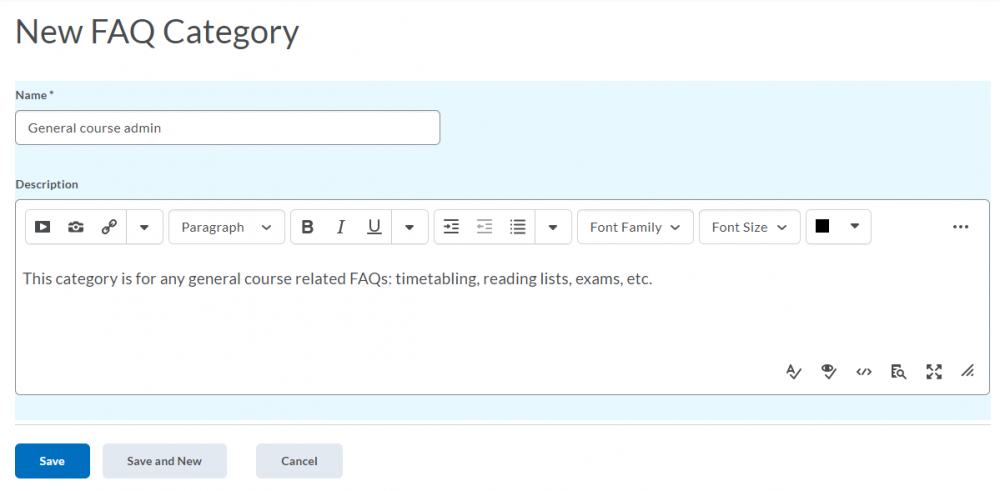Screen dimensions: 1000x491
Task: Run the spellcheck icon
Action: click(x=793, y=372)
